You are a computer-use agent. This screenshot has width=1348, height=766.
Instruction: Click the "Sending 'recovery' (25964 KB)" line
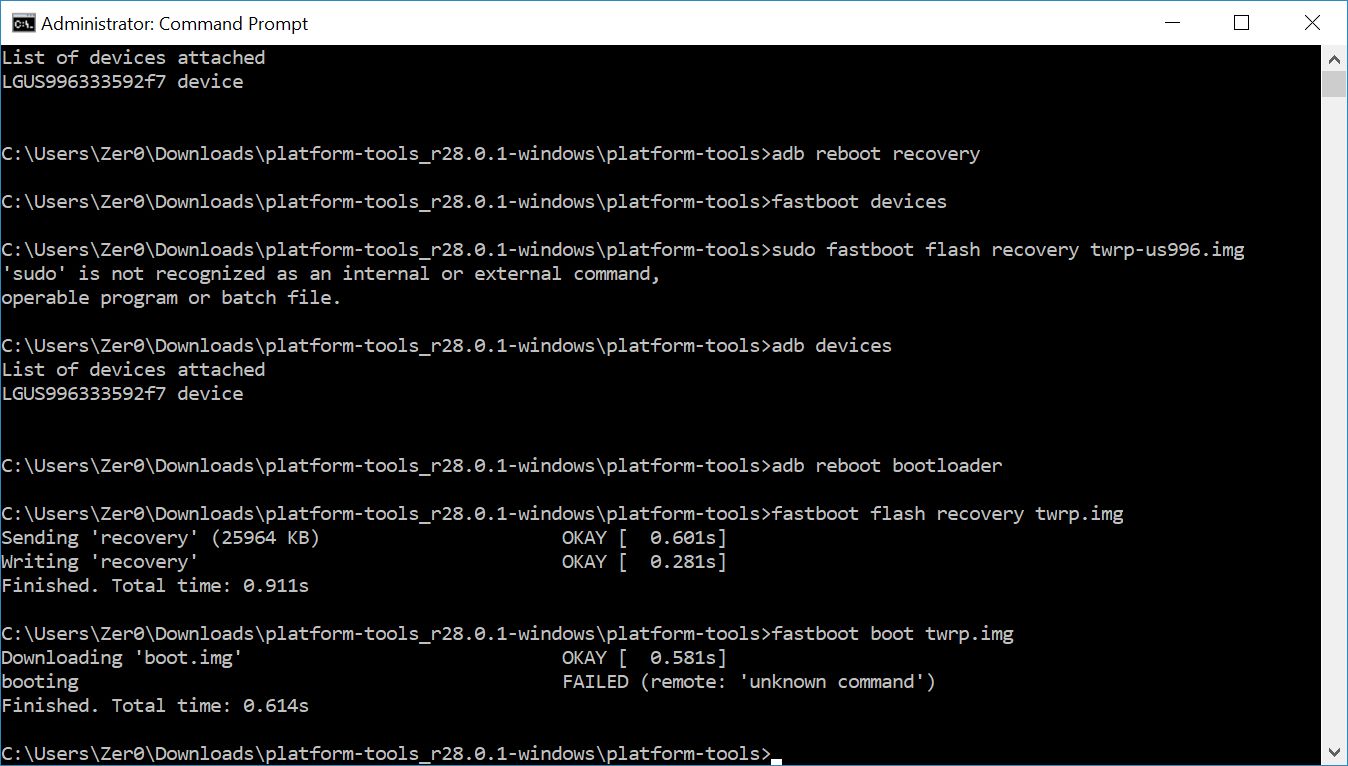[x=160, y=538]
